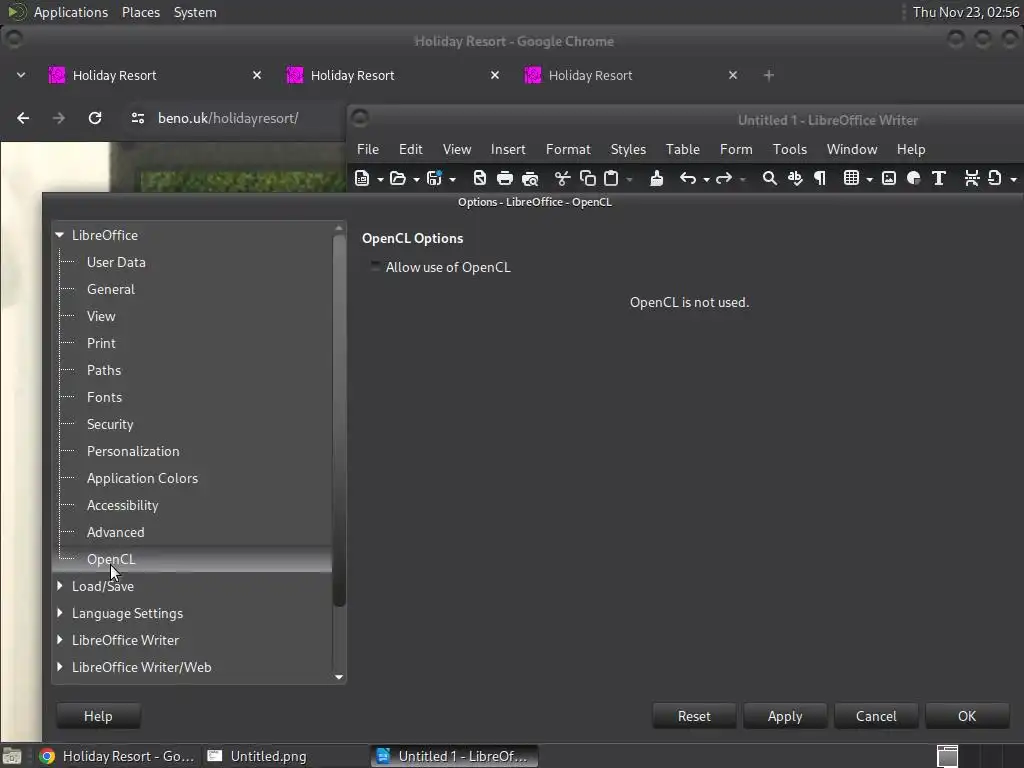Open the Styles menu
Image resolution: width=1024 pixels, height=768 pixels.
click(628, 150)
